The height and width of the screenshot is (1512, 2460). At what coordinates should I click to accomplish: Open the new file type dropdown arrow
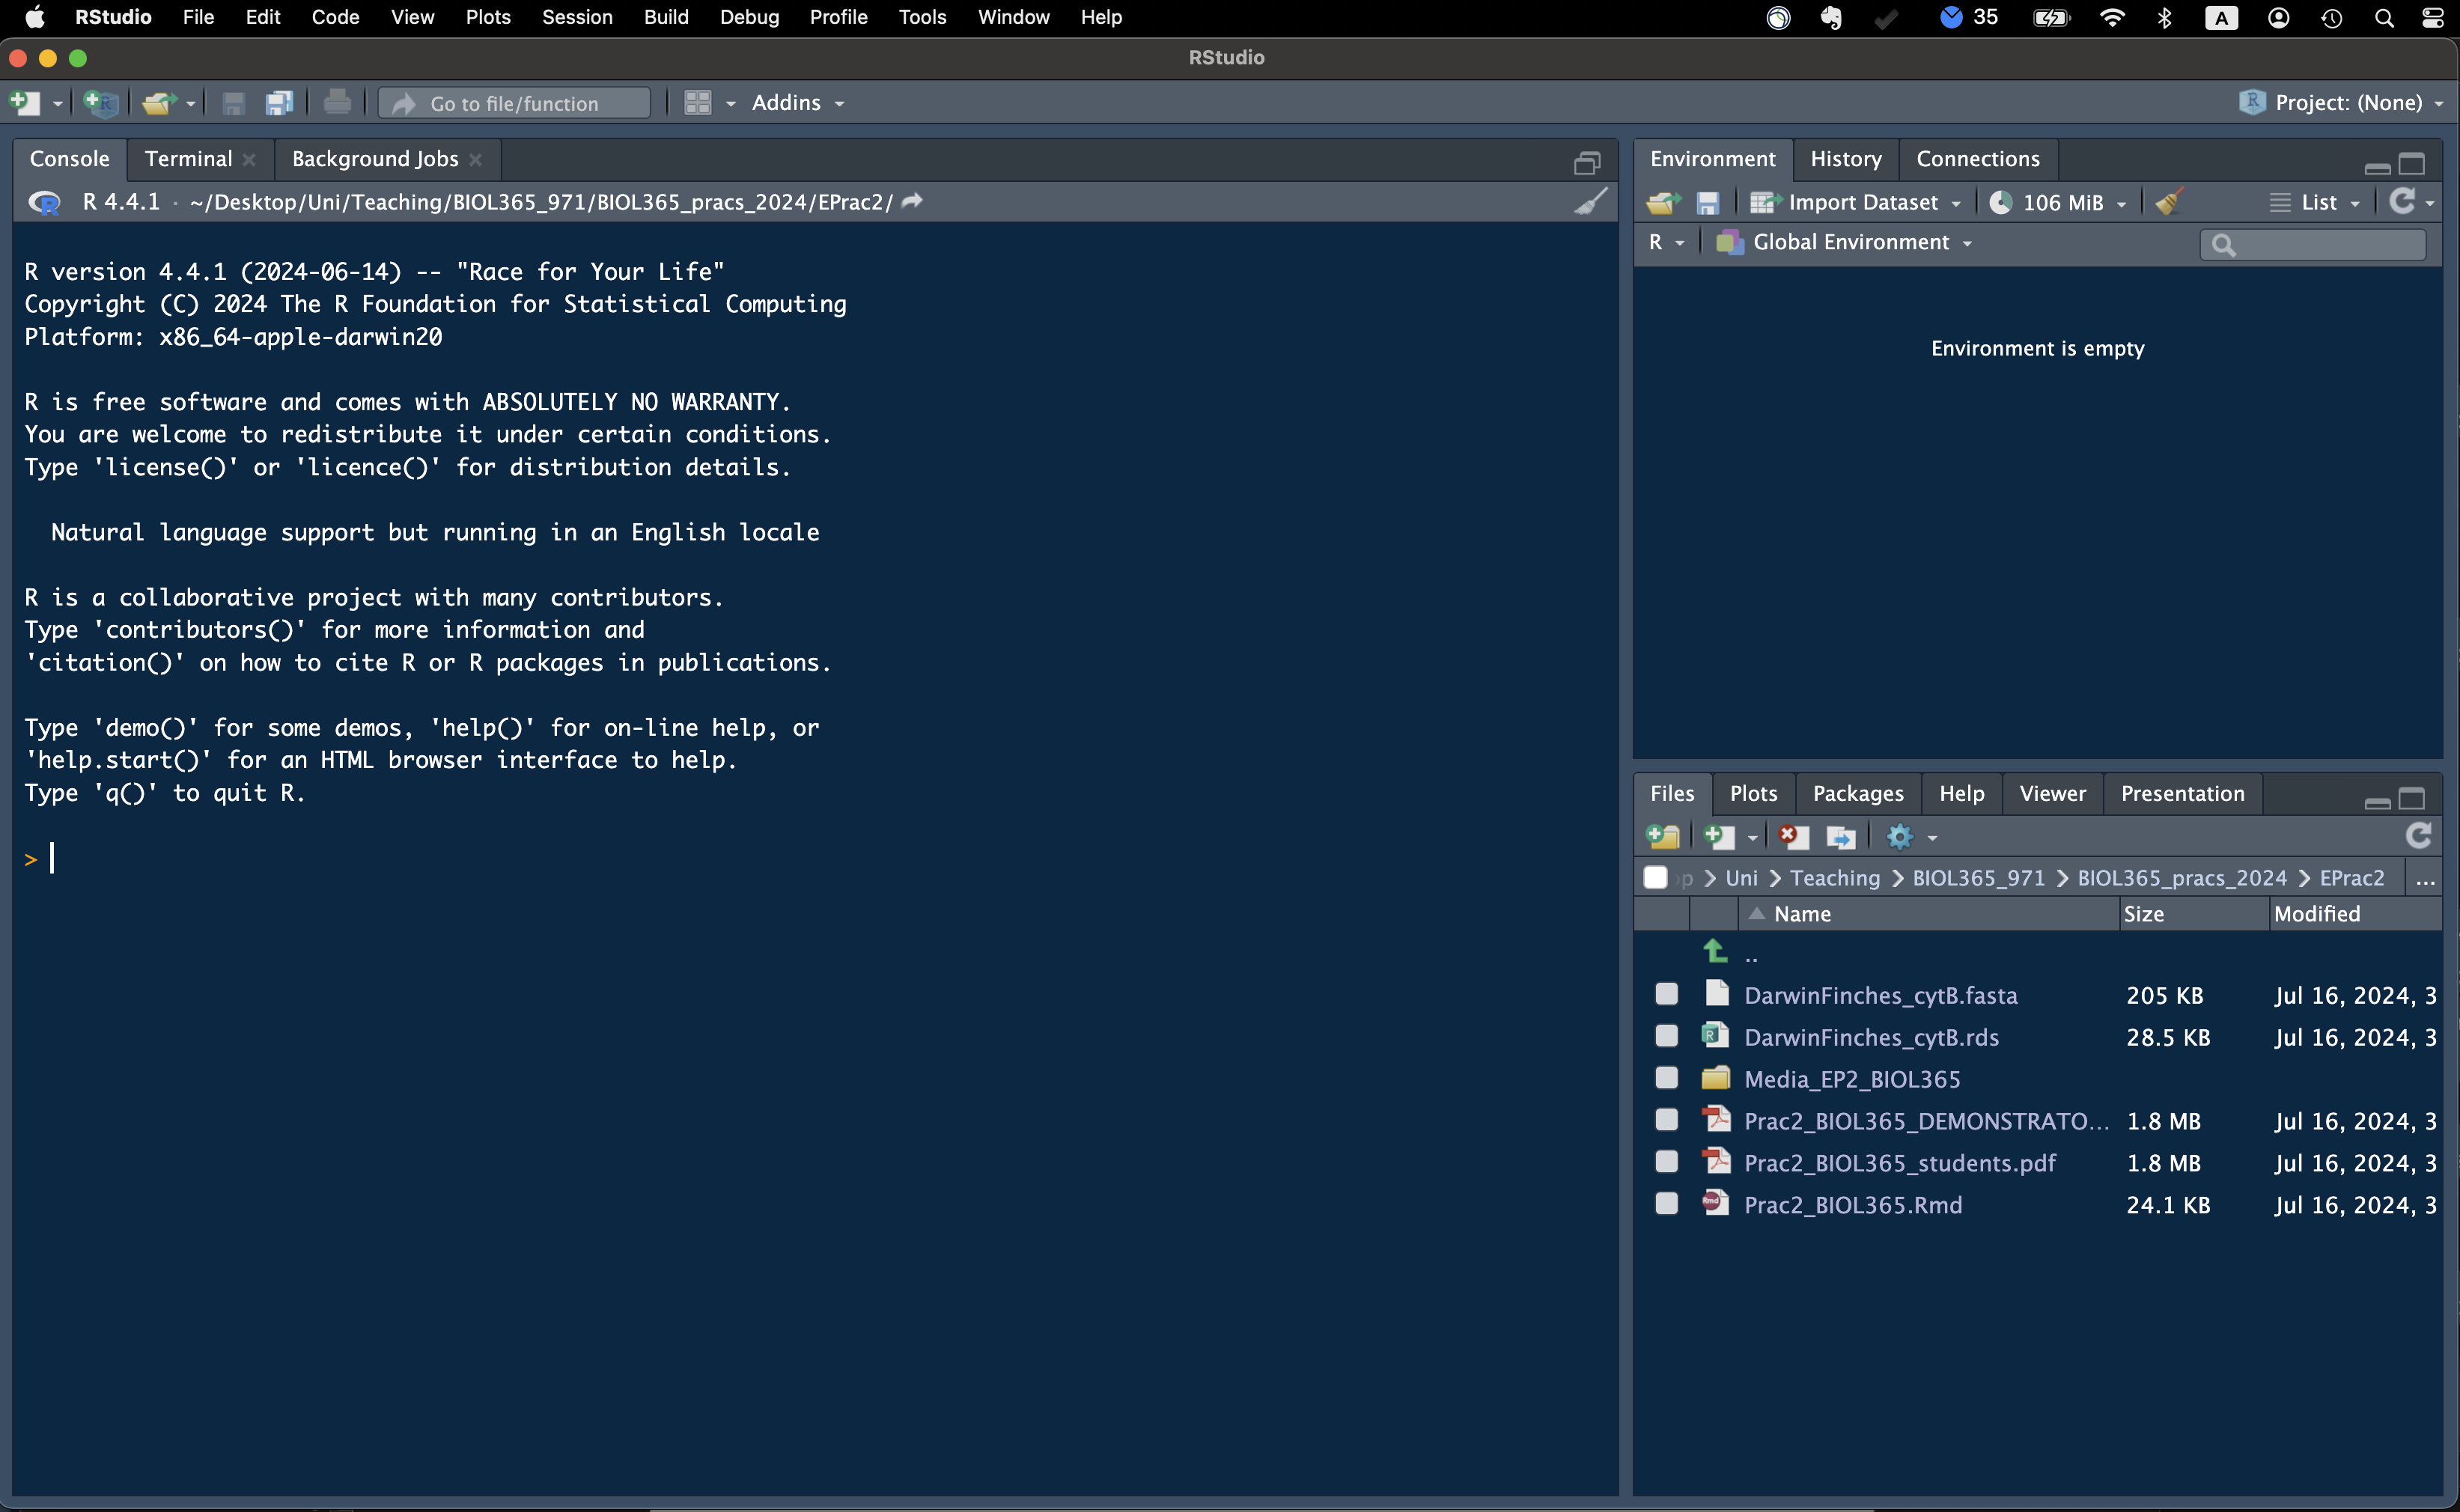[x=57, y=104]
